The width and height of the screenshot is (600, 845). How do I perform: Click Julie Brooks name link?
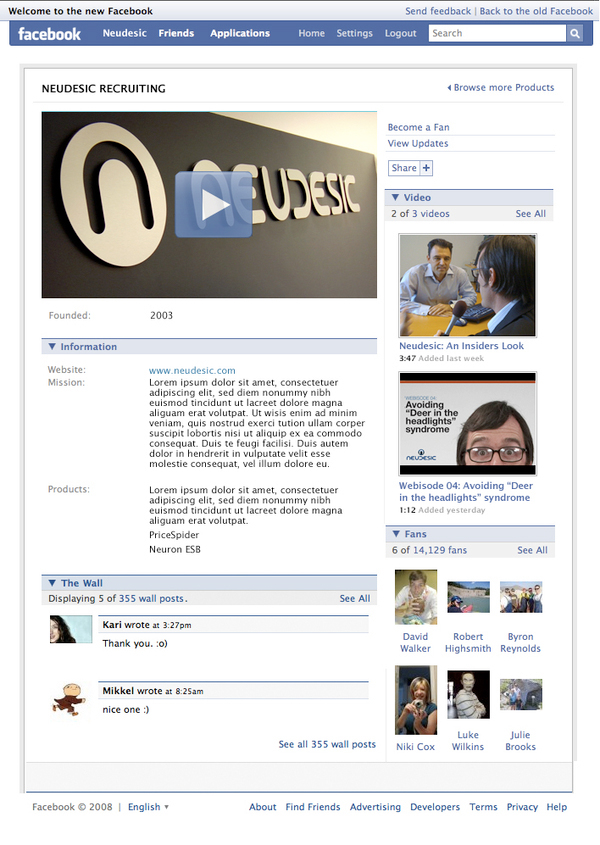point(520,740)
